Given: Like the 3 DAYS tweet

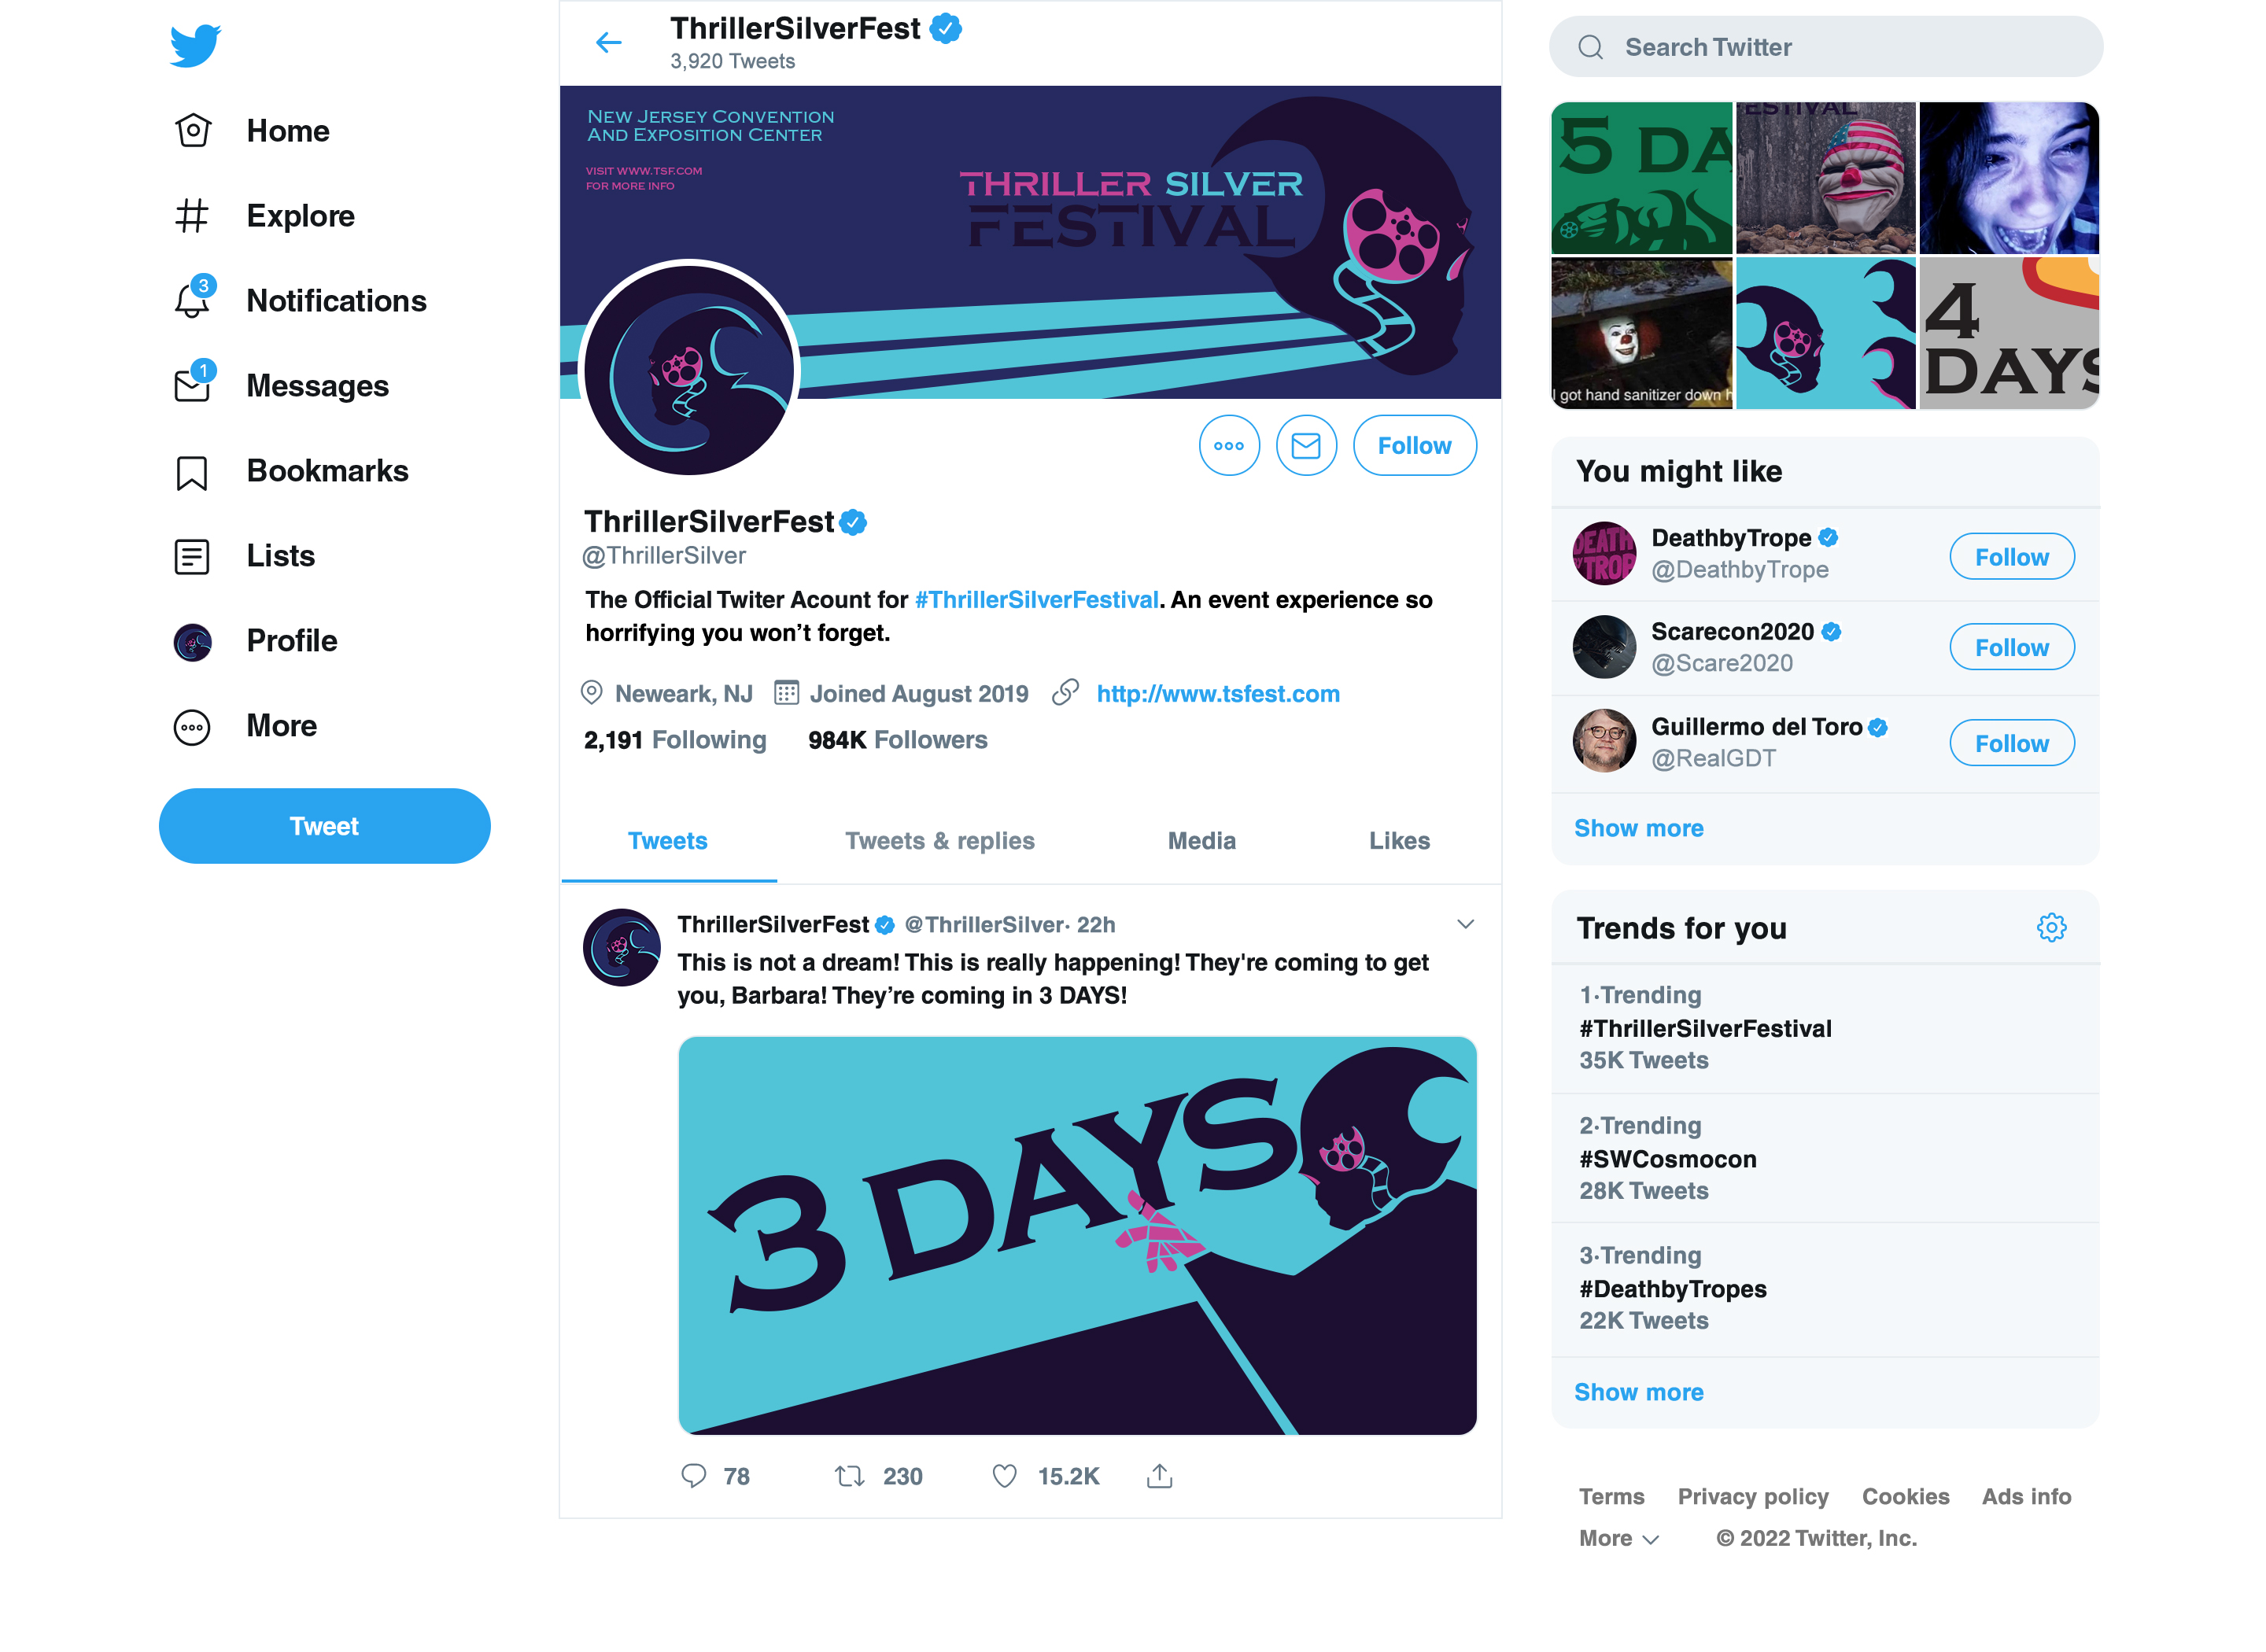Looking at the screenshot, I should click(x=1004, y=1476).
